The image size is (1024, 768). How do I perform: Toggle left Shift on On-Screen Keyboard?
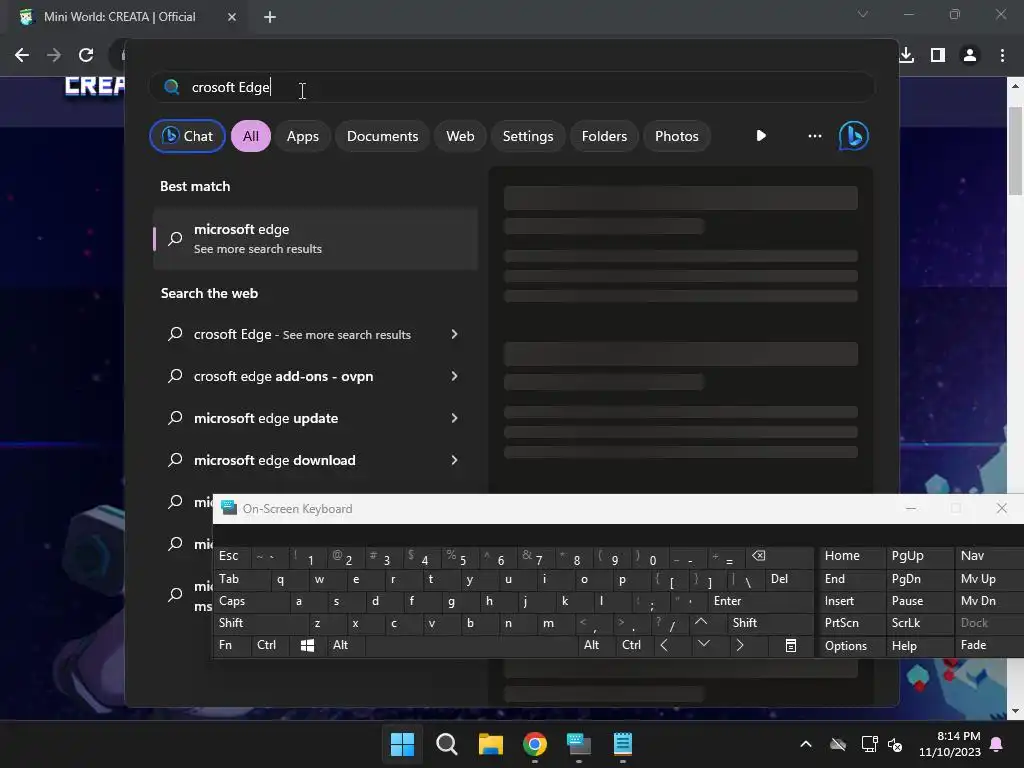coord(261,623)
